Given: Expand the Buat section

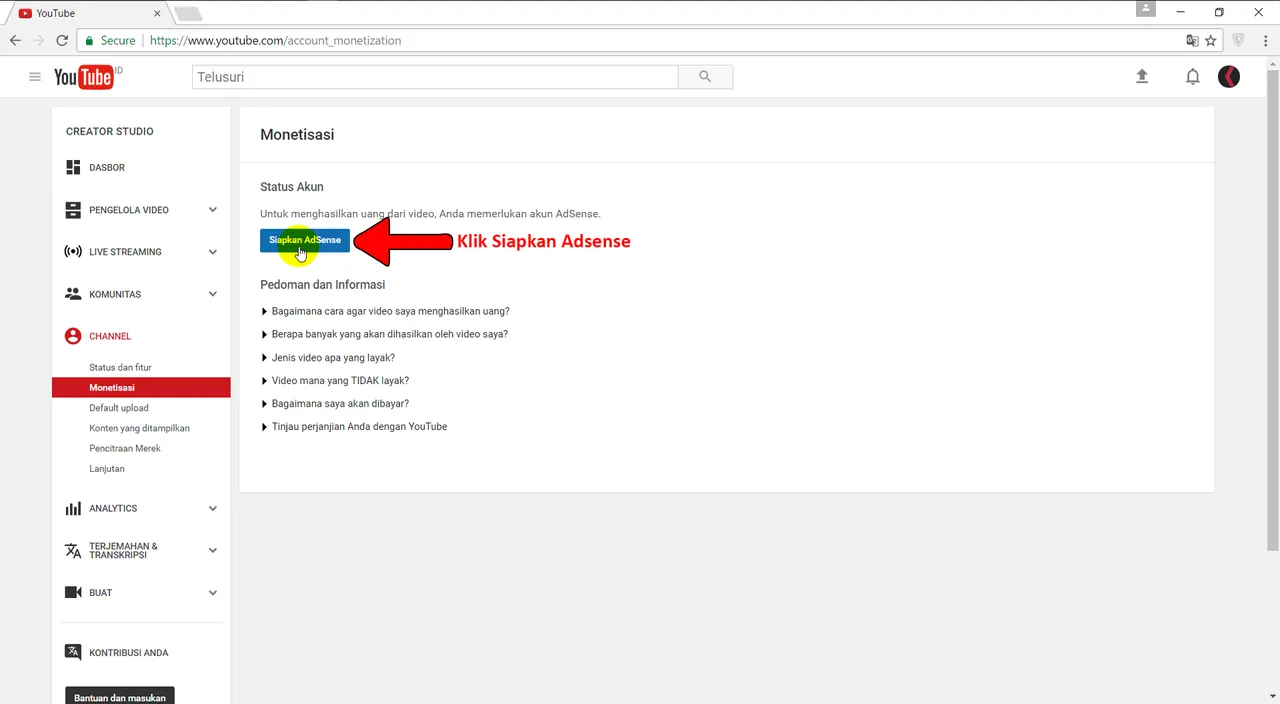Looking at the screenshot, I should (x=213, y=593).
